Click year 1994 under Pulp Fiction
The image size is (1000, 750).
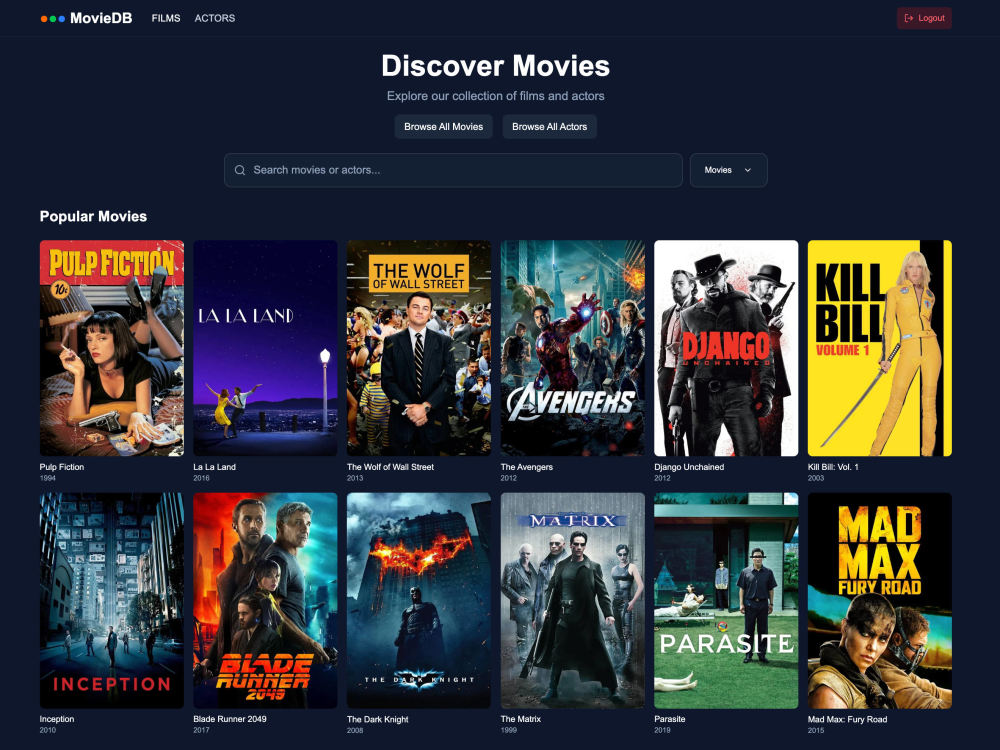[x=48, y=478]
